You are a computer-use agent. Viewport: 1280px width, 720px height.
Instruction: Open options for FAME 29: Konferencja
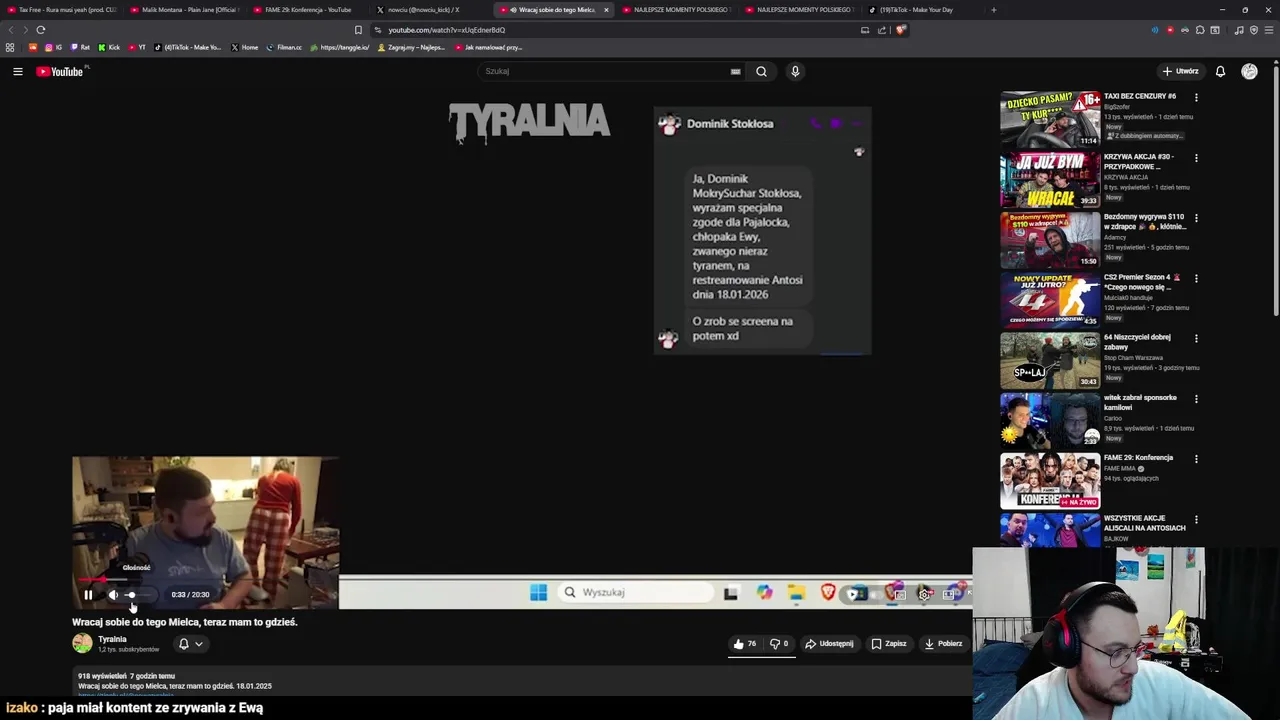pos(1196,459)
